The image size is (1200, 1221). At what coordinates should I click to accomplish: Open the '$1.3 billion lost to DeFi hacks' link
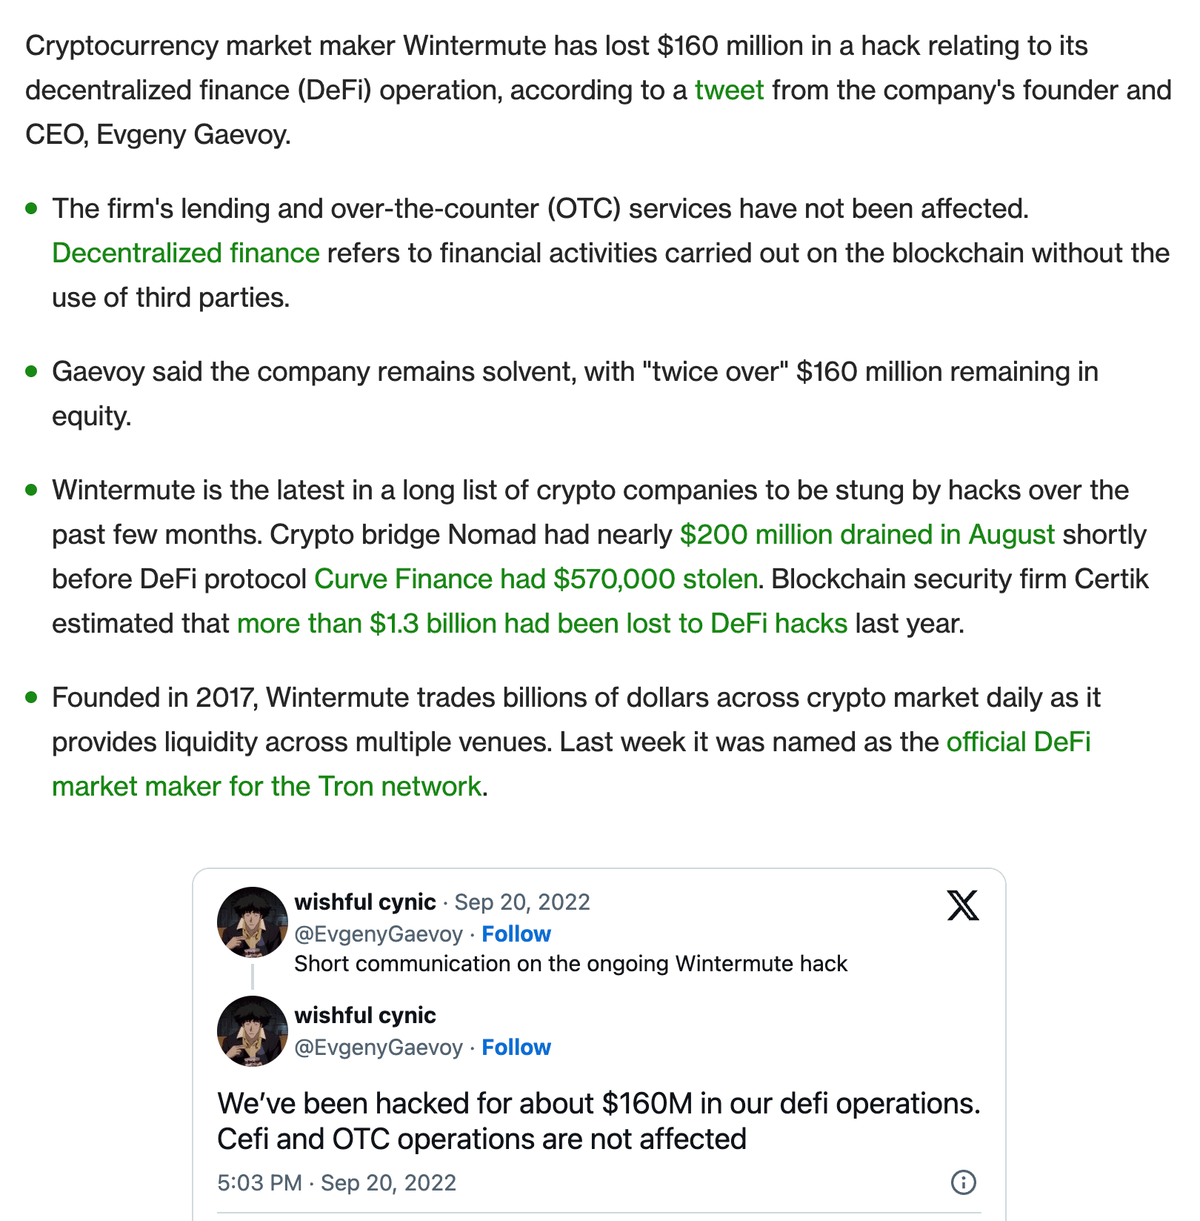(x=542, y=623)
